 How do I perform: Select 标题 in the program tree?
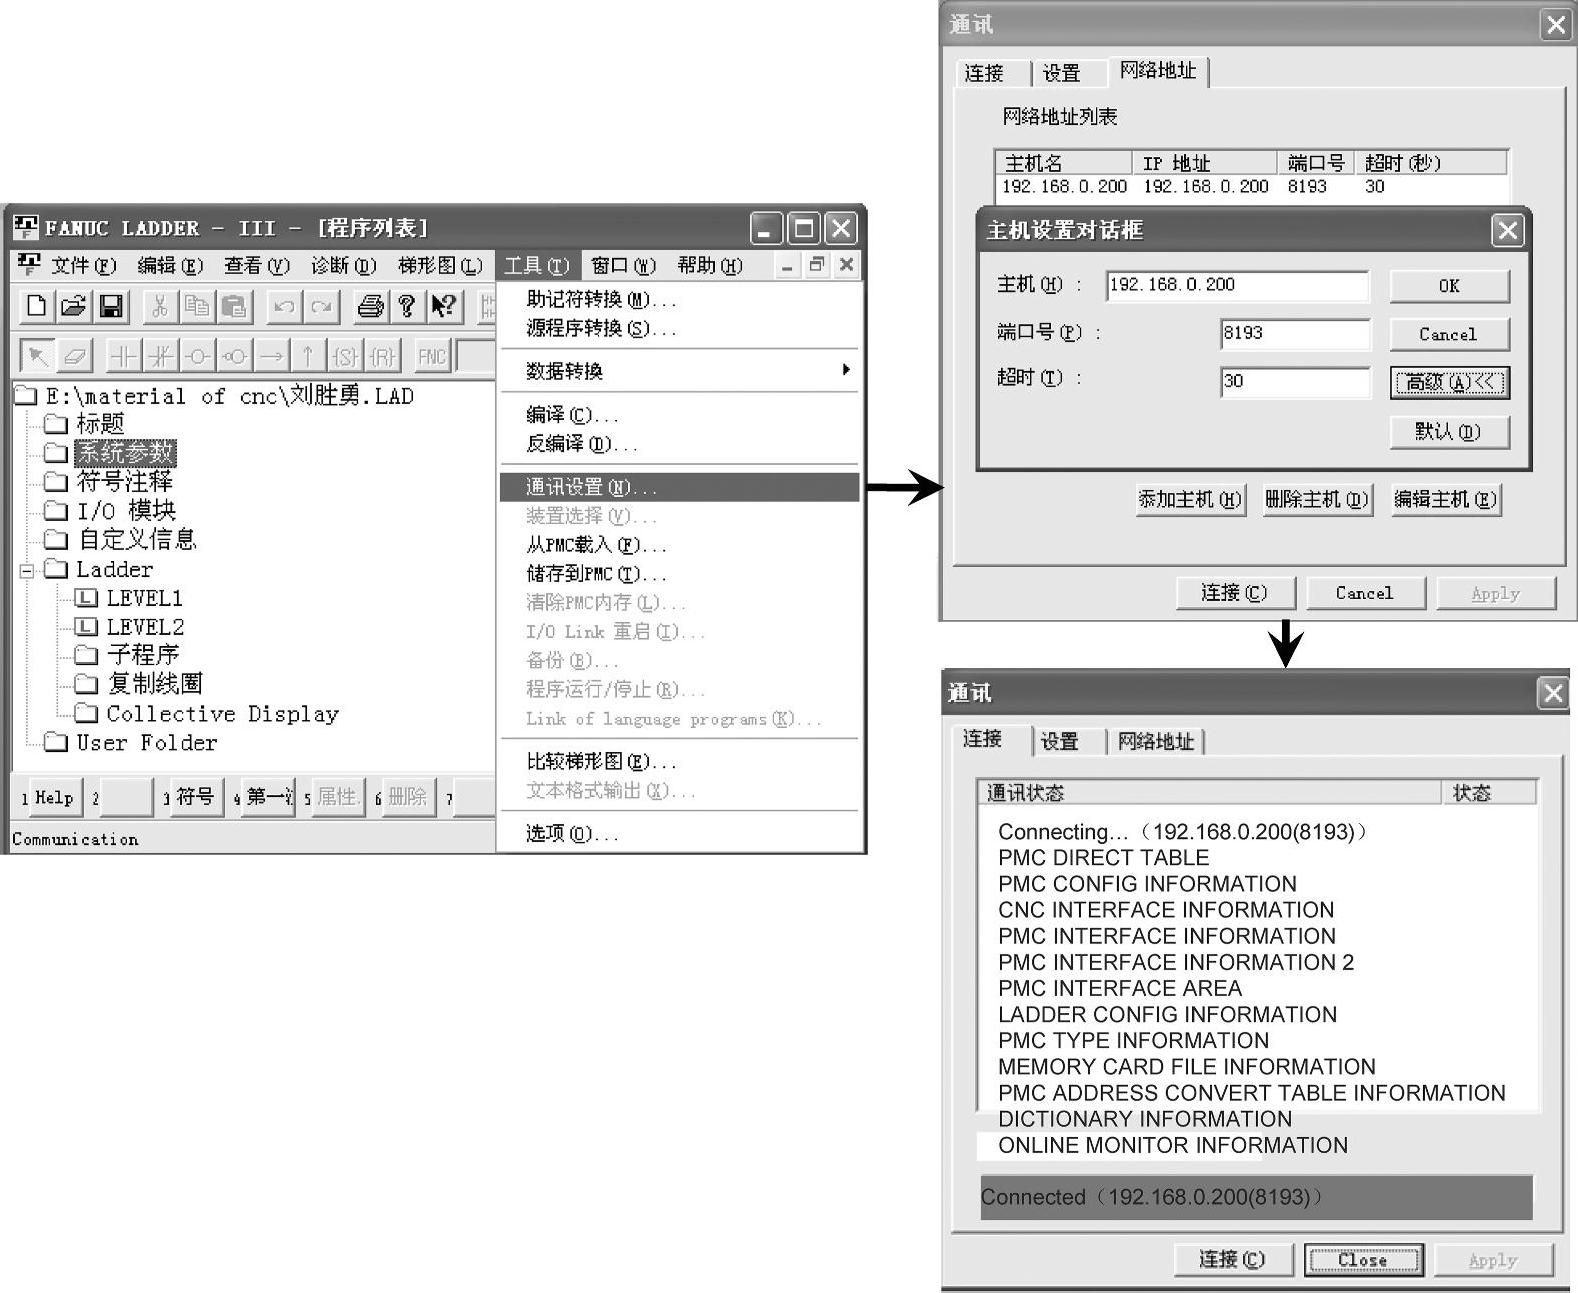[x=100, y=424]
